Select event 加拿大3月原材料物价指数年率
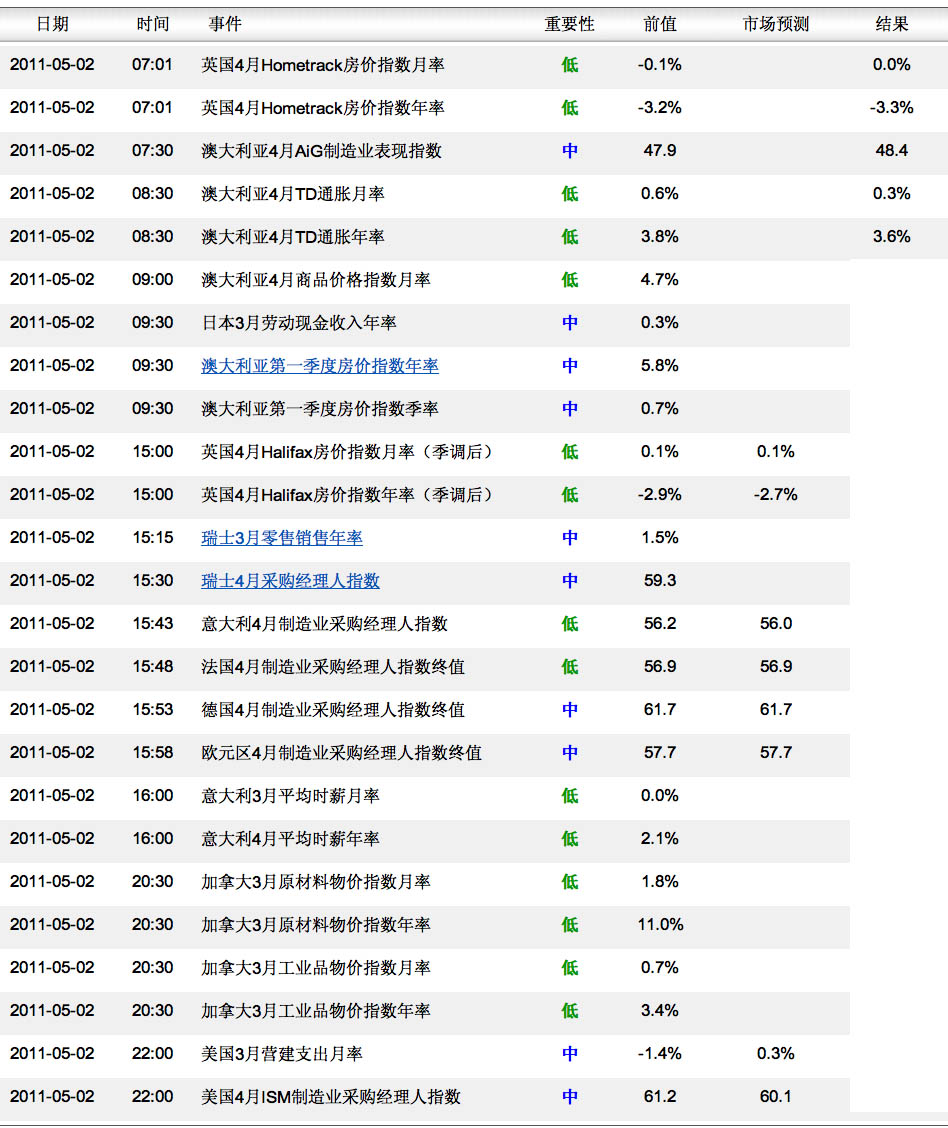This screenshot has height=1128, width=948. [315, 925]
